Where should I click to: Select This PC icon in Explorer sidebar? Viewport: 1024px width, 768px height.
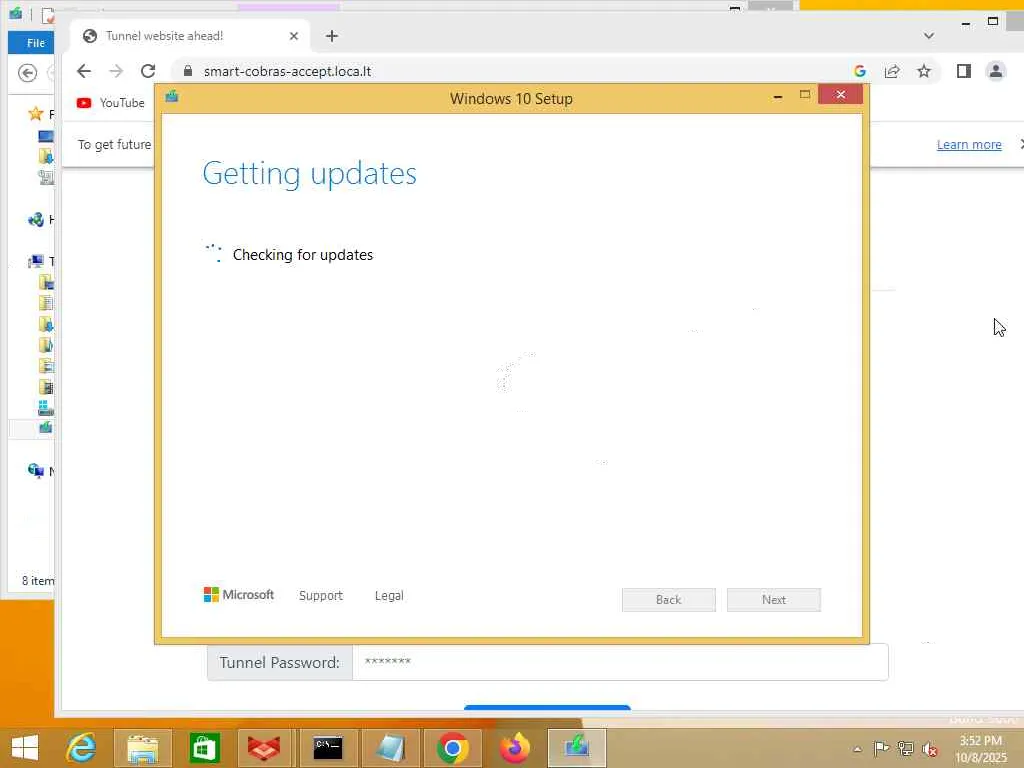point(36,261)
